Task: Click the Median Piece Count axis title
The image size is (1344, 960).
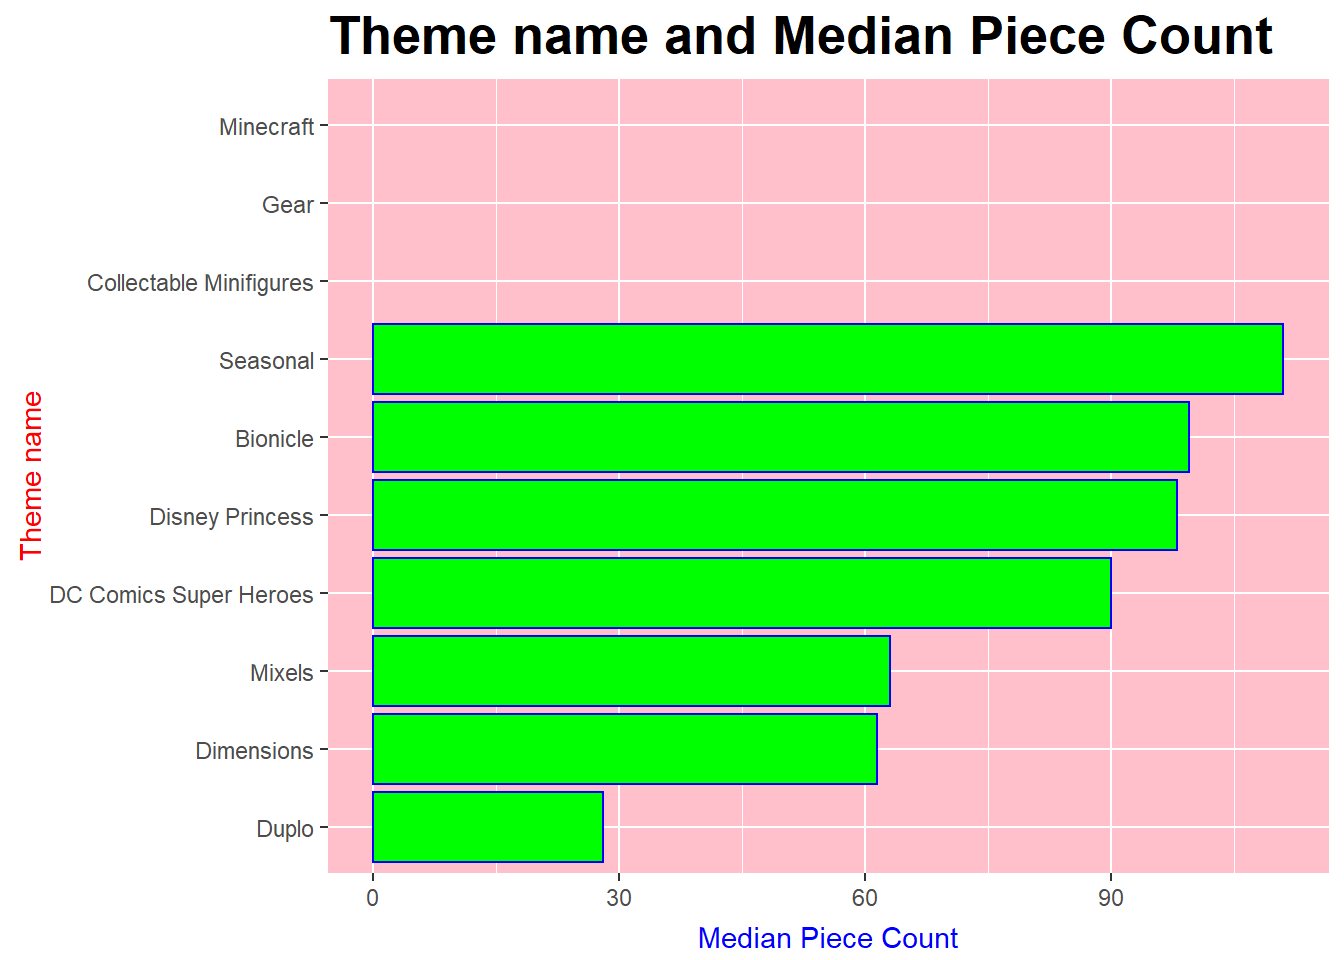Action: (828, 938)
